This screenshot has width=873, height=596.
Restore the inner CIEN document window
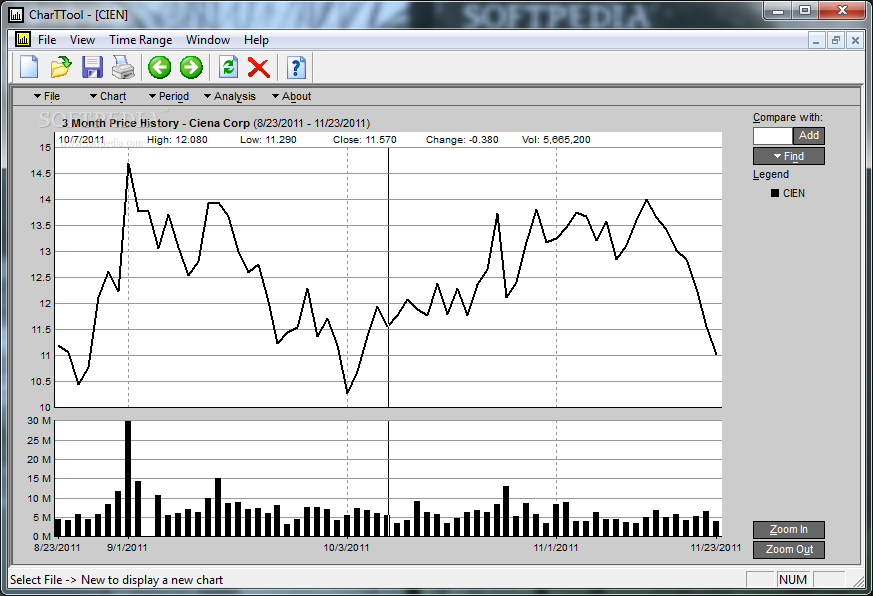(836, 40)
